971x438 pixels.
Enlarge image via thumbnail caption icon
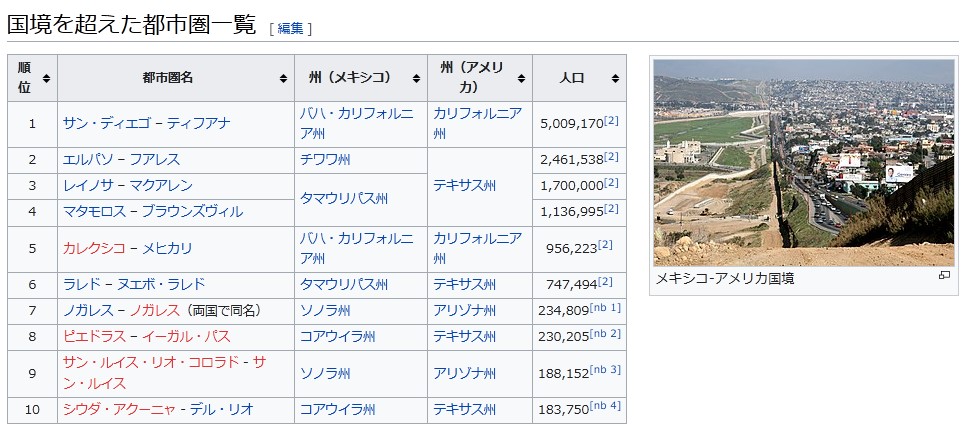943,276
